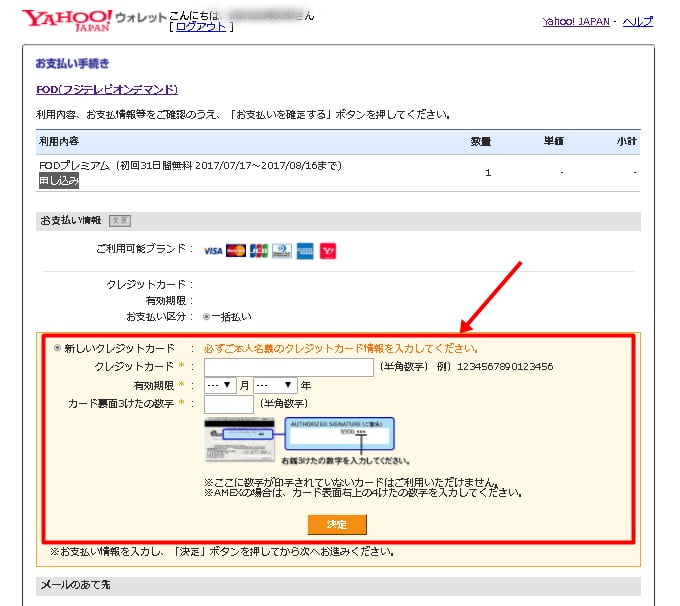Open the FOD(フジテレビオンデマンド) link
The width and height of the screenshot is (680, 606).
pos(107,89)
